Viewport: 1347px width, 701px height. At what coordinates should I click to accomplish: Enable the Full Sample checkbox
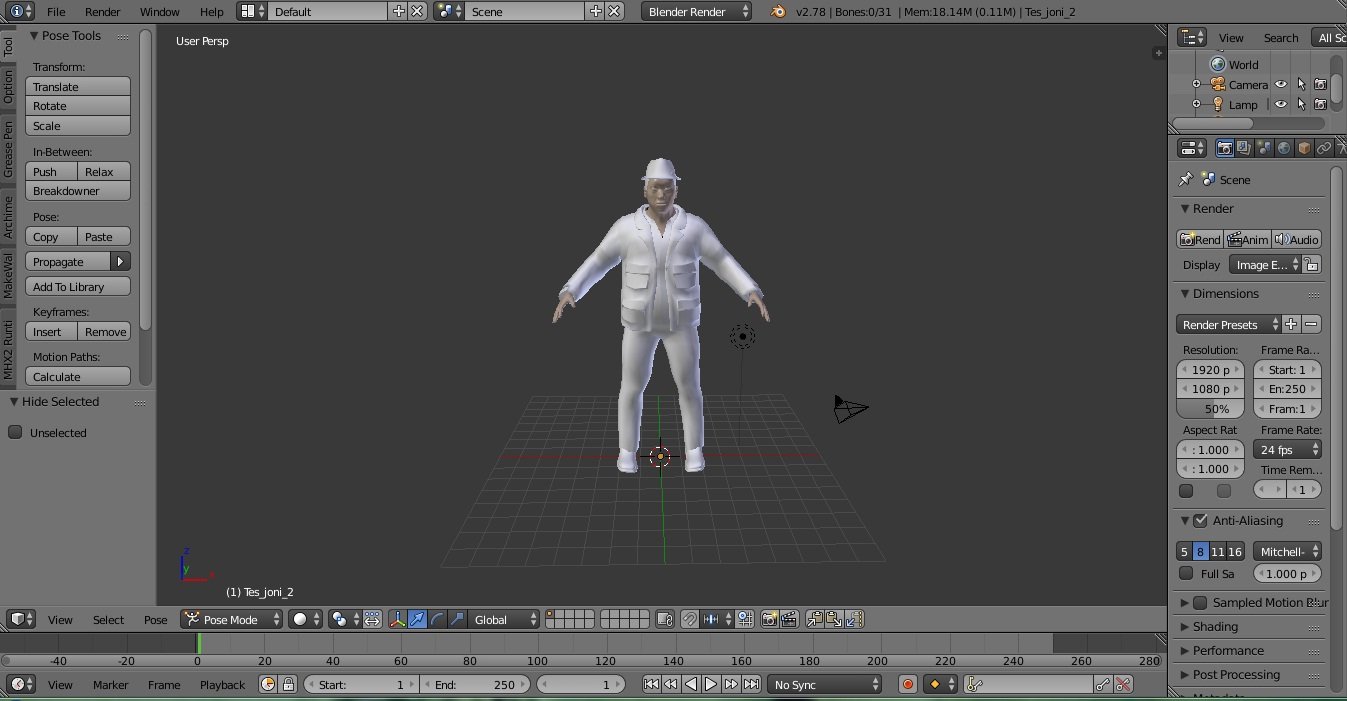(1186, 573)
